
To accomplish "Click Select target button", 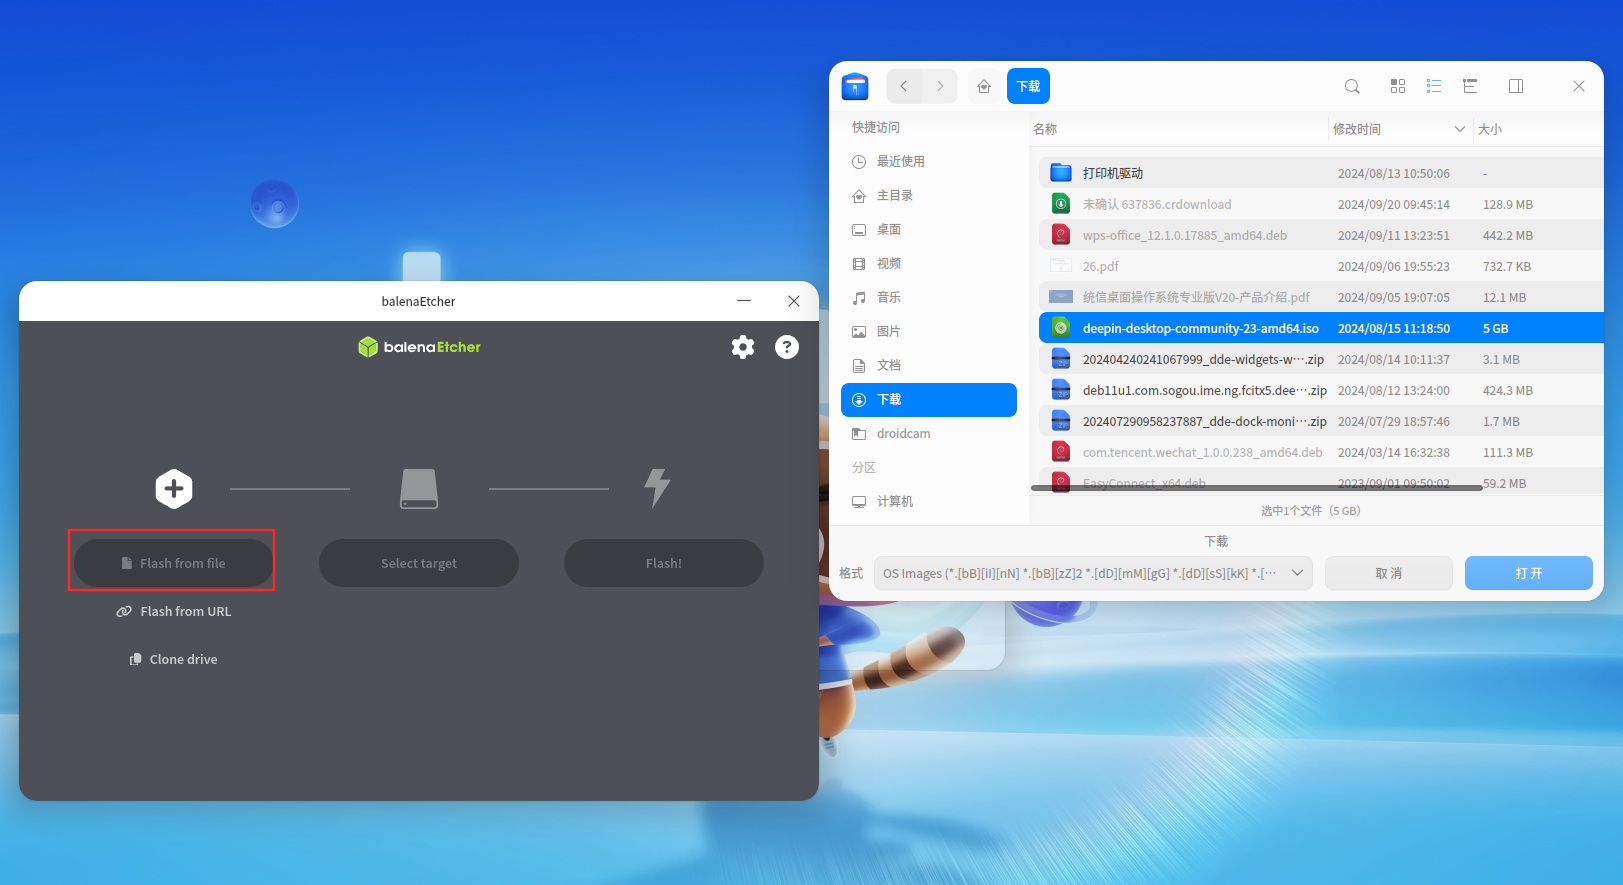I will click(419, 563).
